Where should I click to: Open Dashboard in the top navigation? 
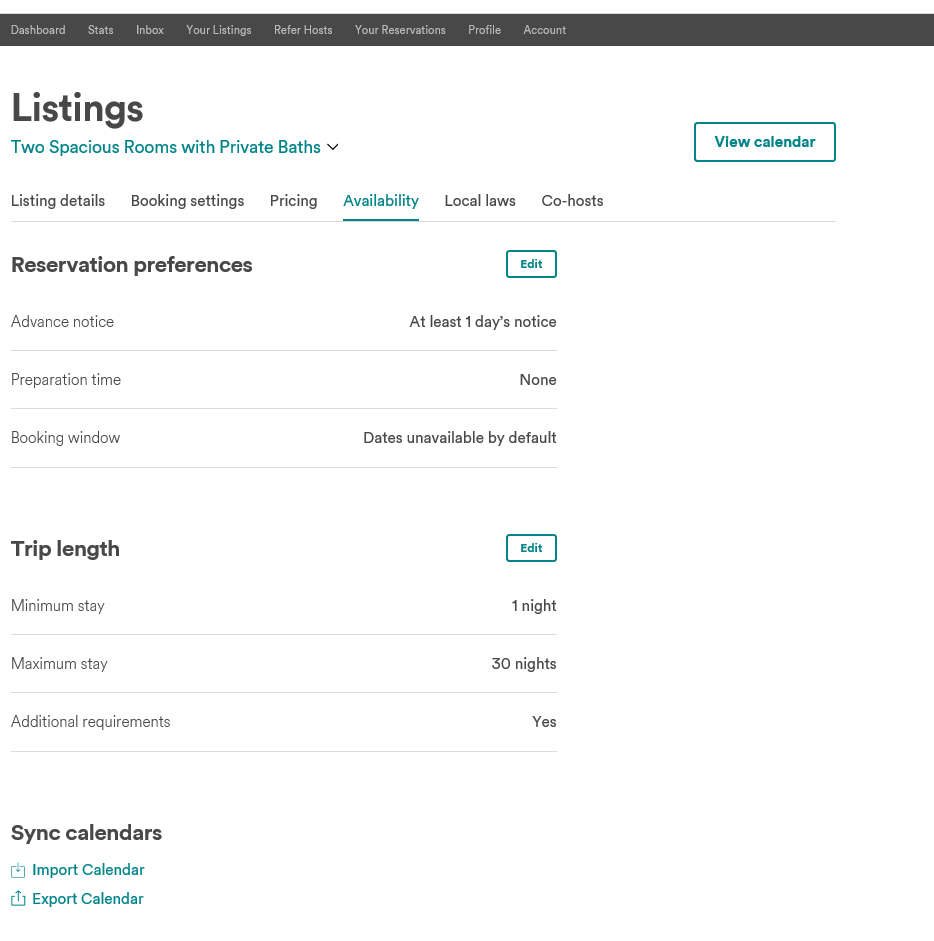pos(38,30)
